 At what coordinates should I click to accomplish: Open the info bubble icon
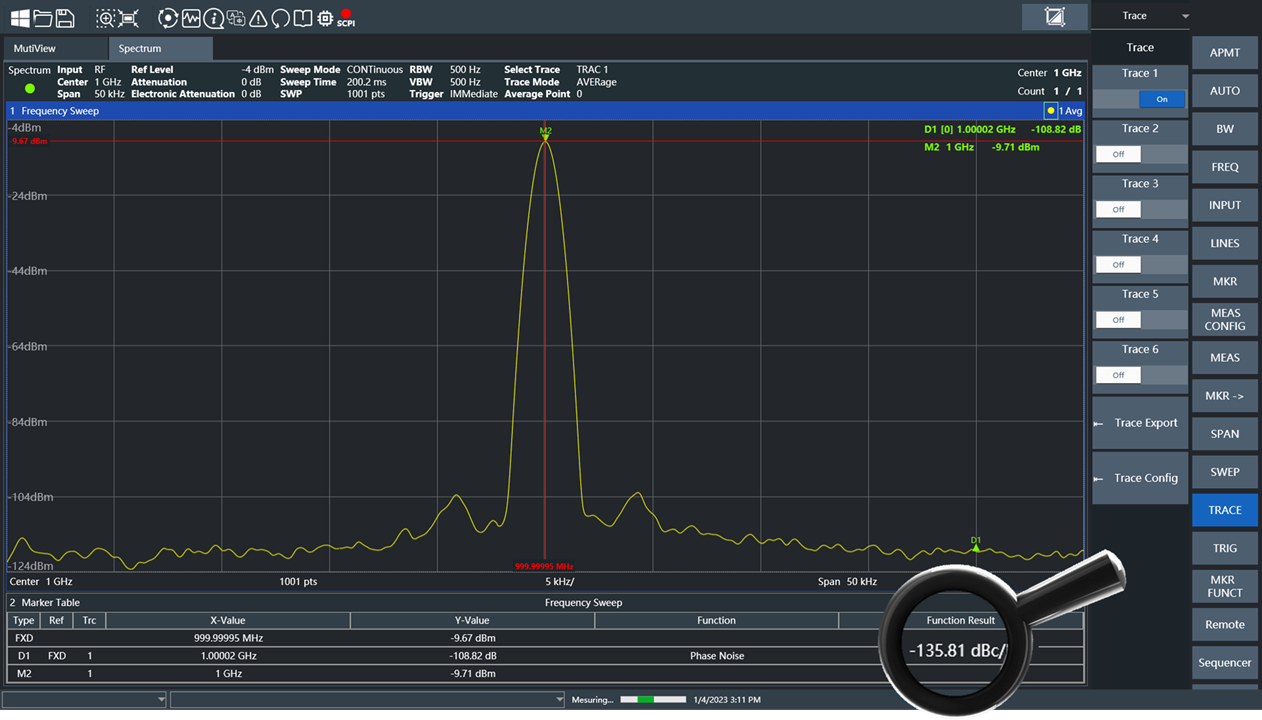pyautogui.click(x=213, y=18)
